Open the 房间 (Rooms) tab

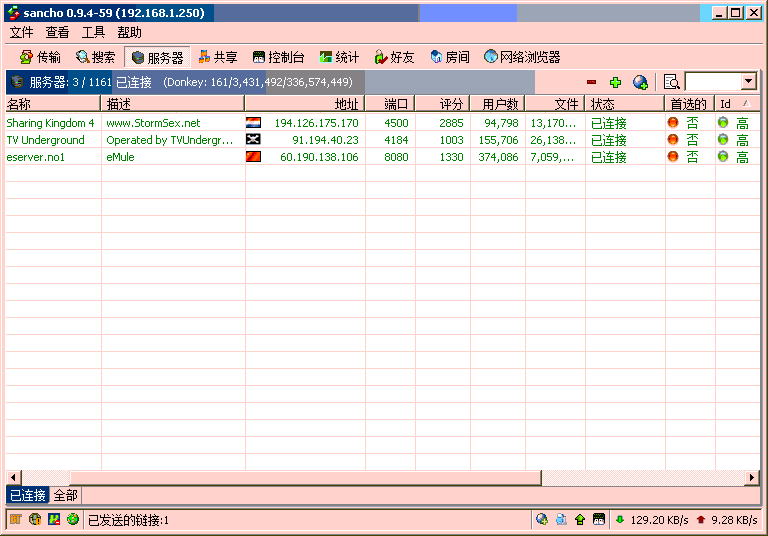(x=450, y=57)
